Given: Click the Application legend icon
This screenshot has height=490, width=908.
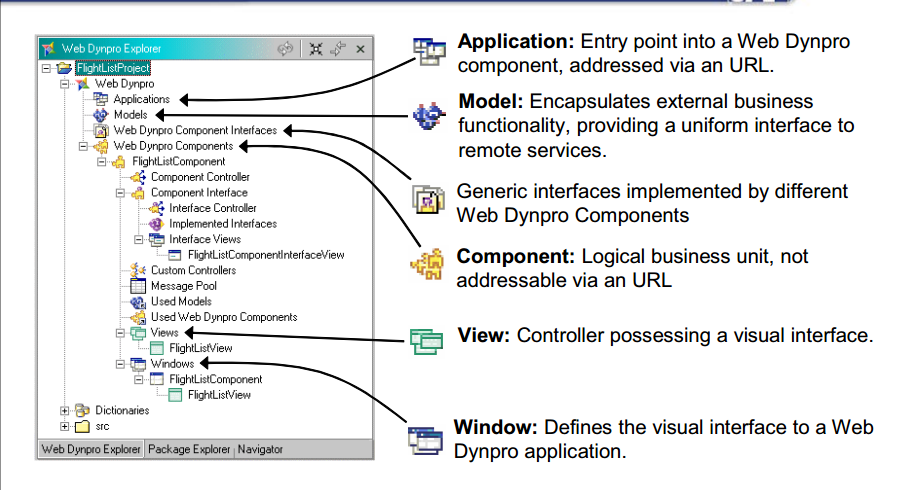Looking at the screenshot, I should click(429, 52).
